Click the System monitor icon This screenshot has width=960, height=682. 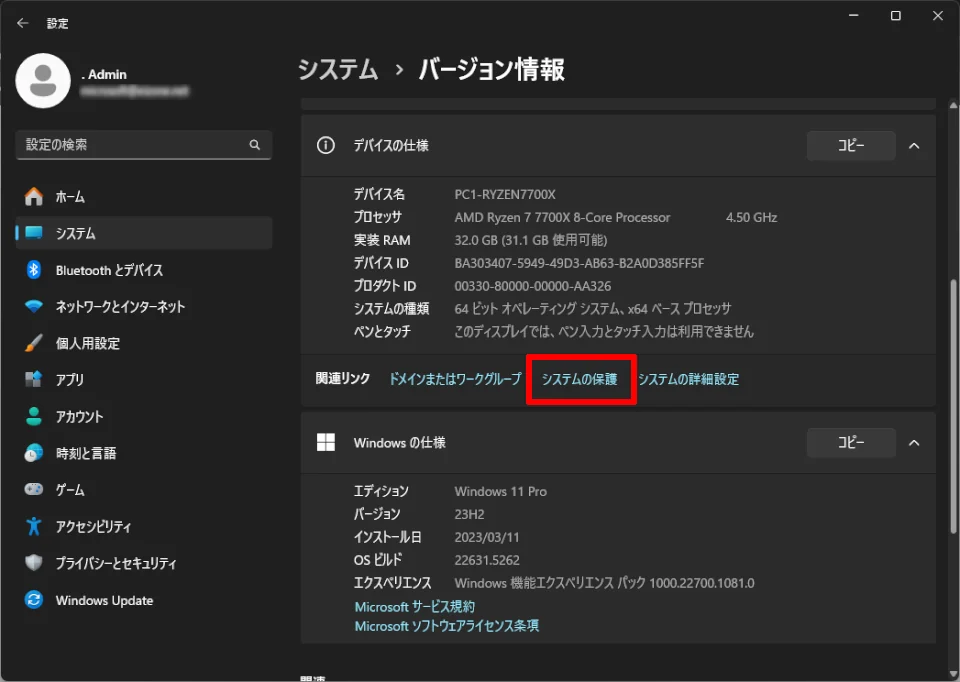(x=34, y=233)
